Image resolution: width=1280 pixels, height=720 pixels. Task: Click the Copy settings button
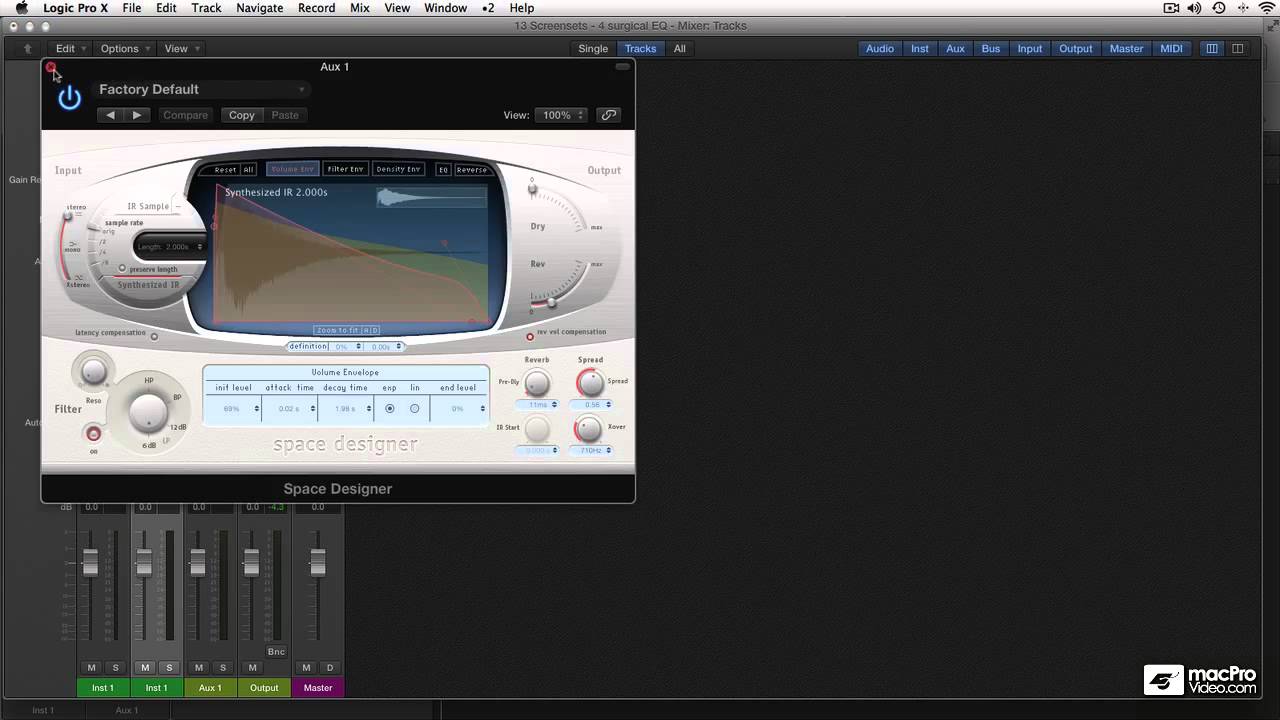(242, 115)
